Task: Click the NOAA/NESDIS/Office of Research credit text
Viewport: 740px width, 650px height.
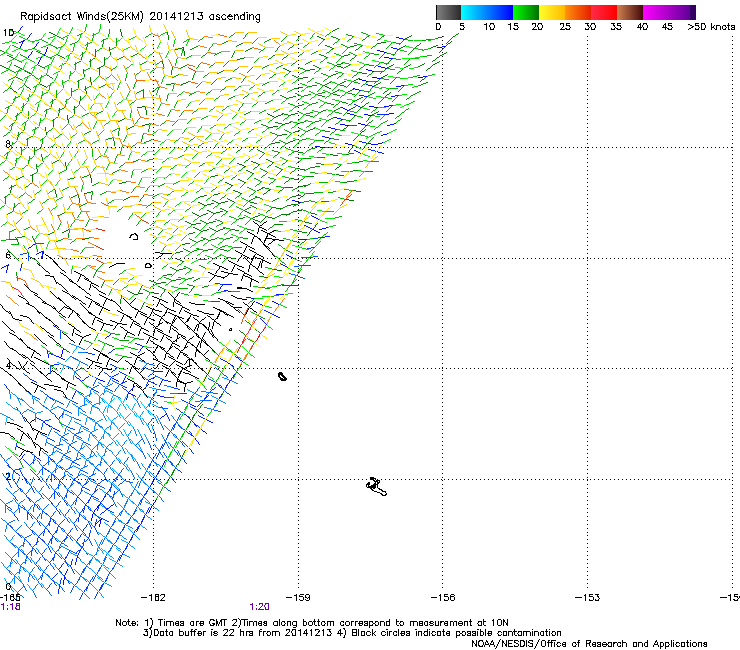Action: 589,644
